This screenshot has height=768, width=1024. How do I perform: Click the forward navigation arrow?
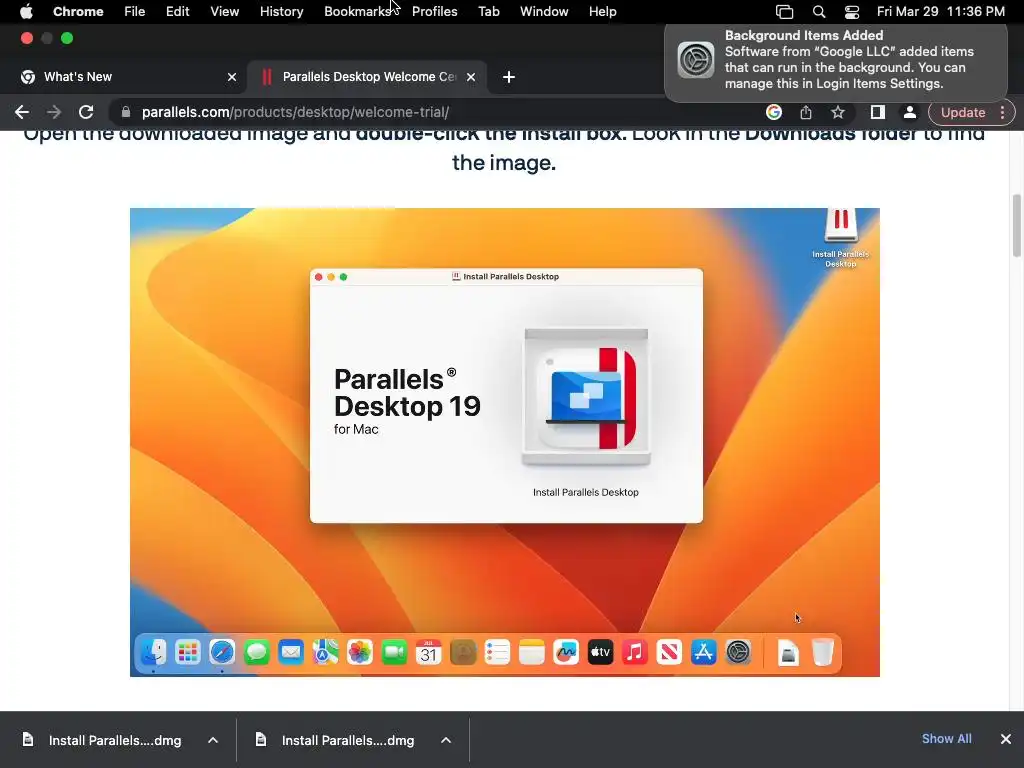[54, 112]
